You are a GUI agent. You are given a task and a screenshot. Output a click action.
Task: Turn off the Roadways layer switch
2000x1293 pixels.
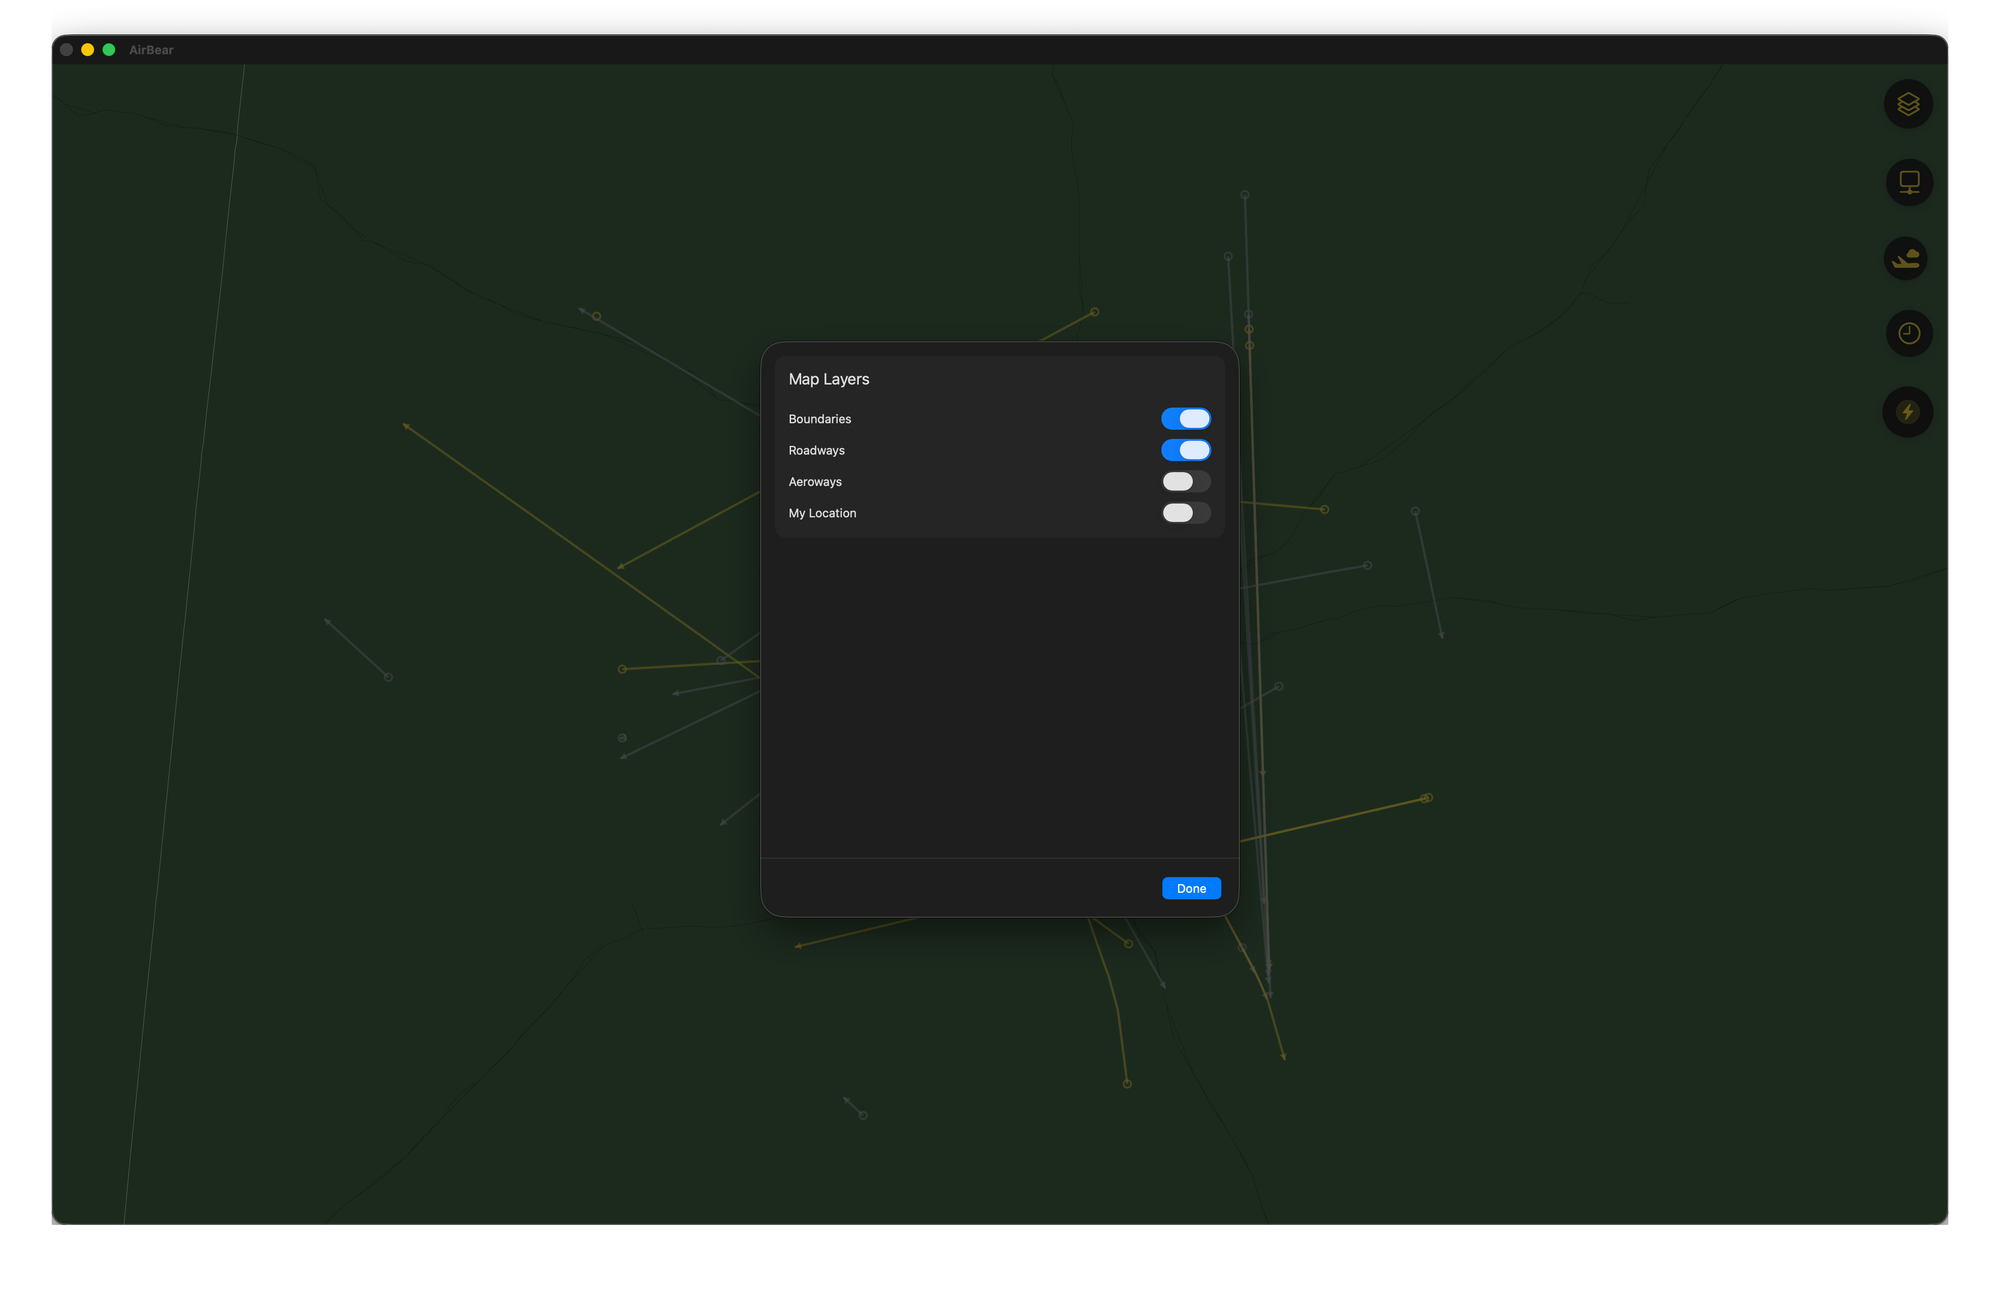pos(1185,450)
